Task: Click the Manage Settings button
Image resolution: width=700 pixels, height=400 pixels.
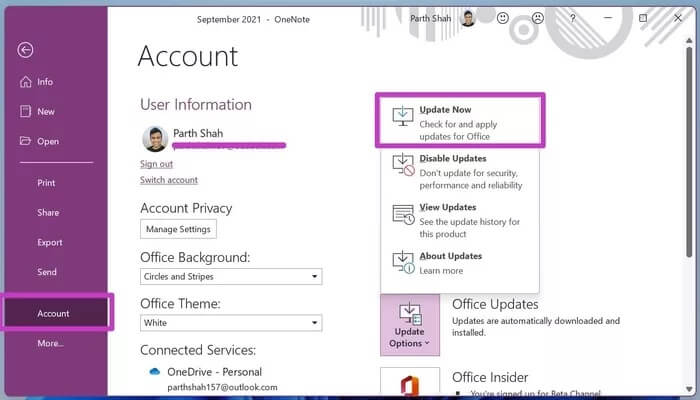Action: tap(179, 229)
